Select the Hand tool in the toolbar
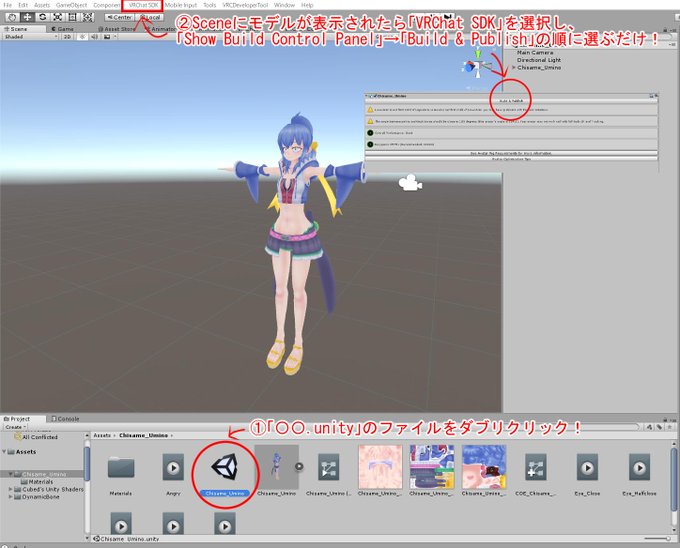The width and height of the screenshot is (680, 548). coord(12,17)
